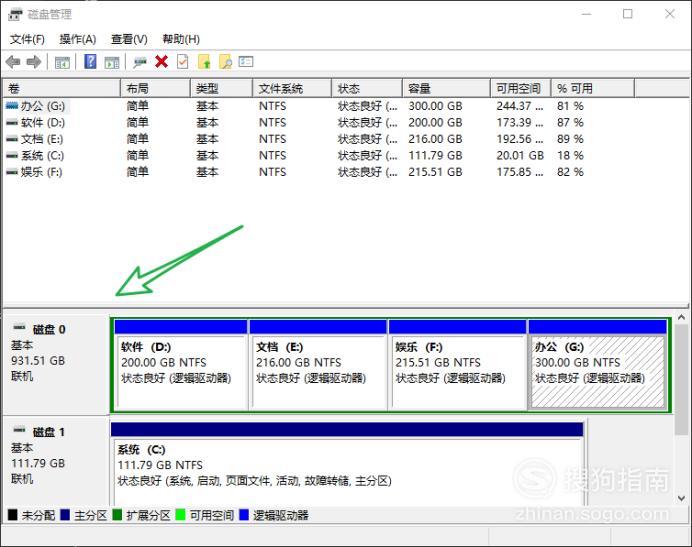Open the 查看(V) menu
Viewport: 692px width, 547px height.
pyautogui.click(x=129, y=39)
